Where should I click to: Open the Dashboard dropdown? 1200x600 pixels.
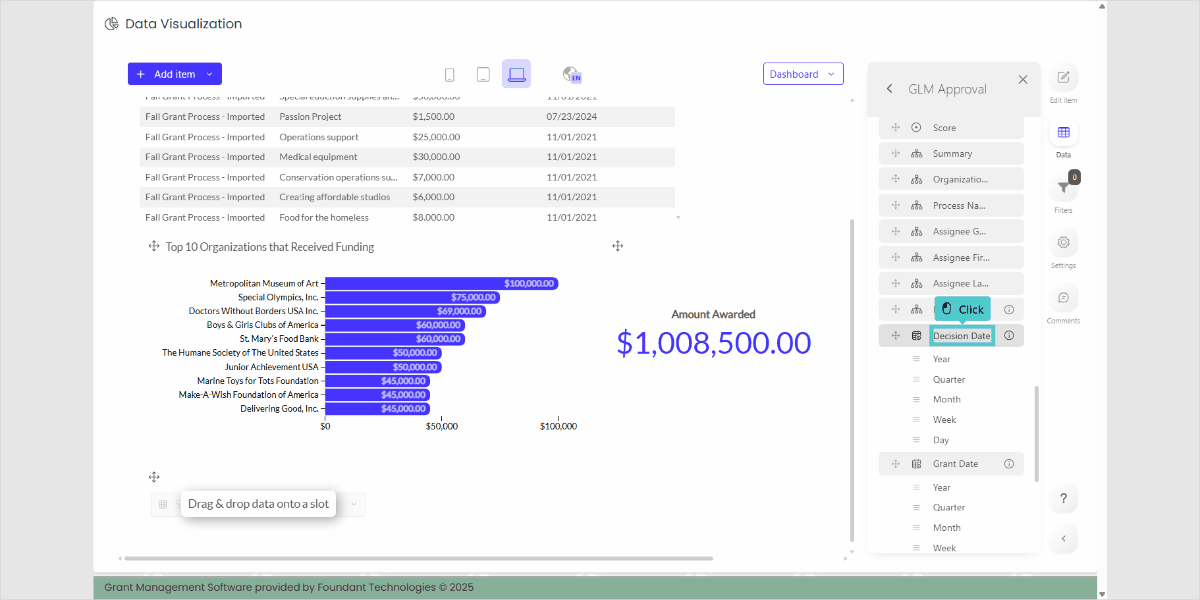[803, 73]
